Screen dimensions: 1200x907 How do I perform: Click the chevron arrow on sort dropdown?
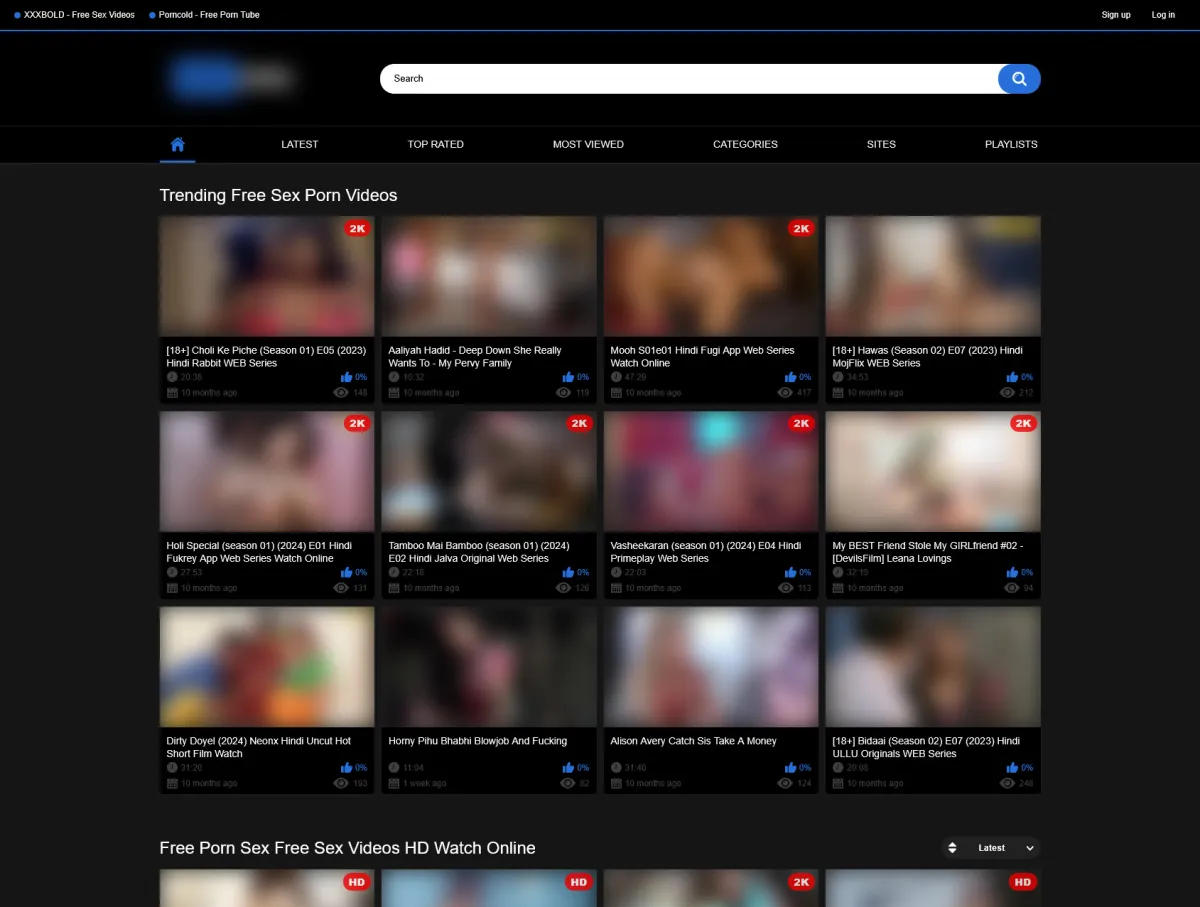click(1029, 848)
